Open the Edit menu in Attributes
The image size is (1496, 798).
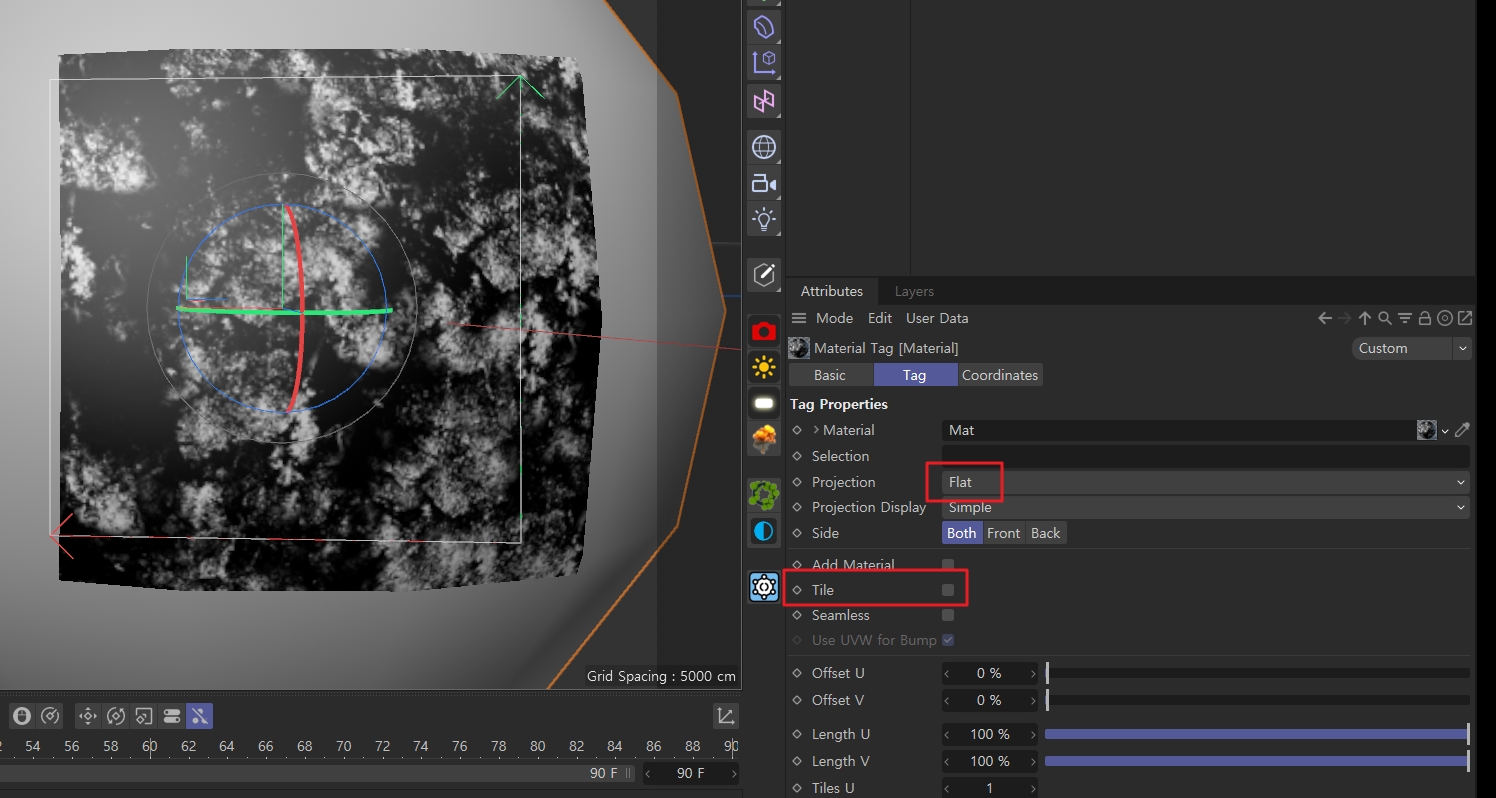(x=880, y=318)
